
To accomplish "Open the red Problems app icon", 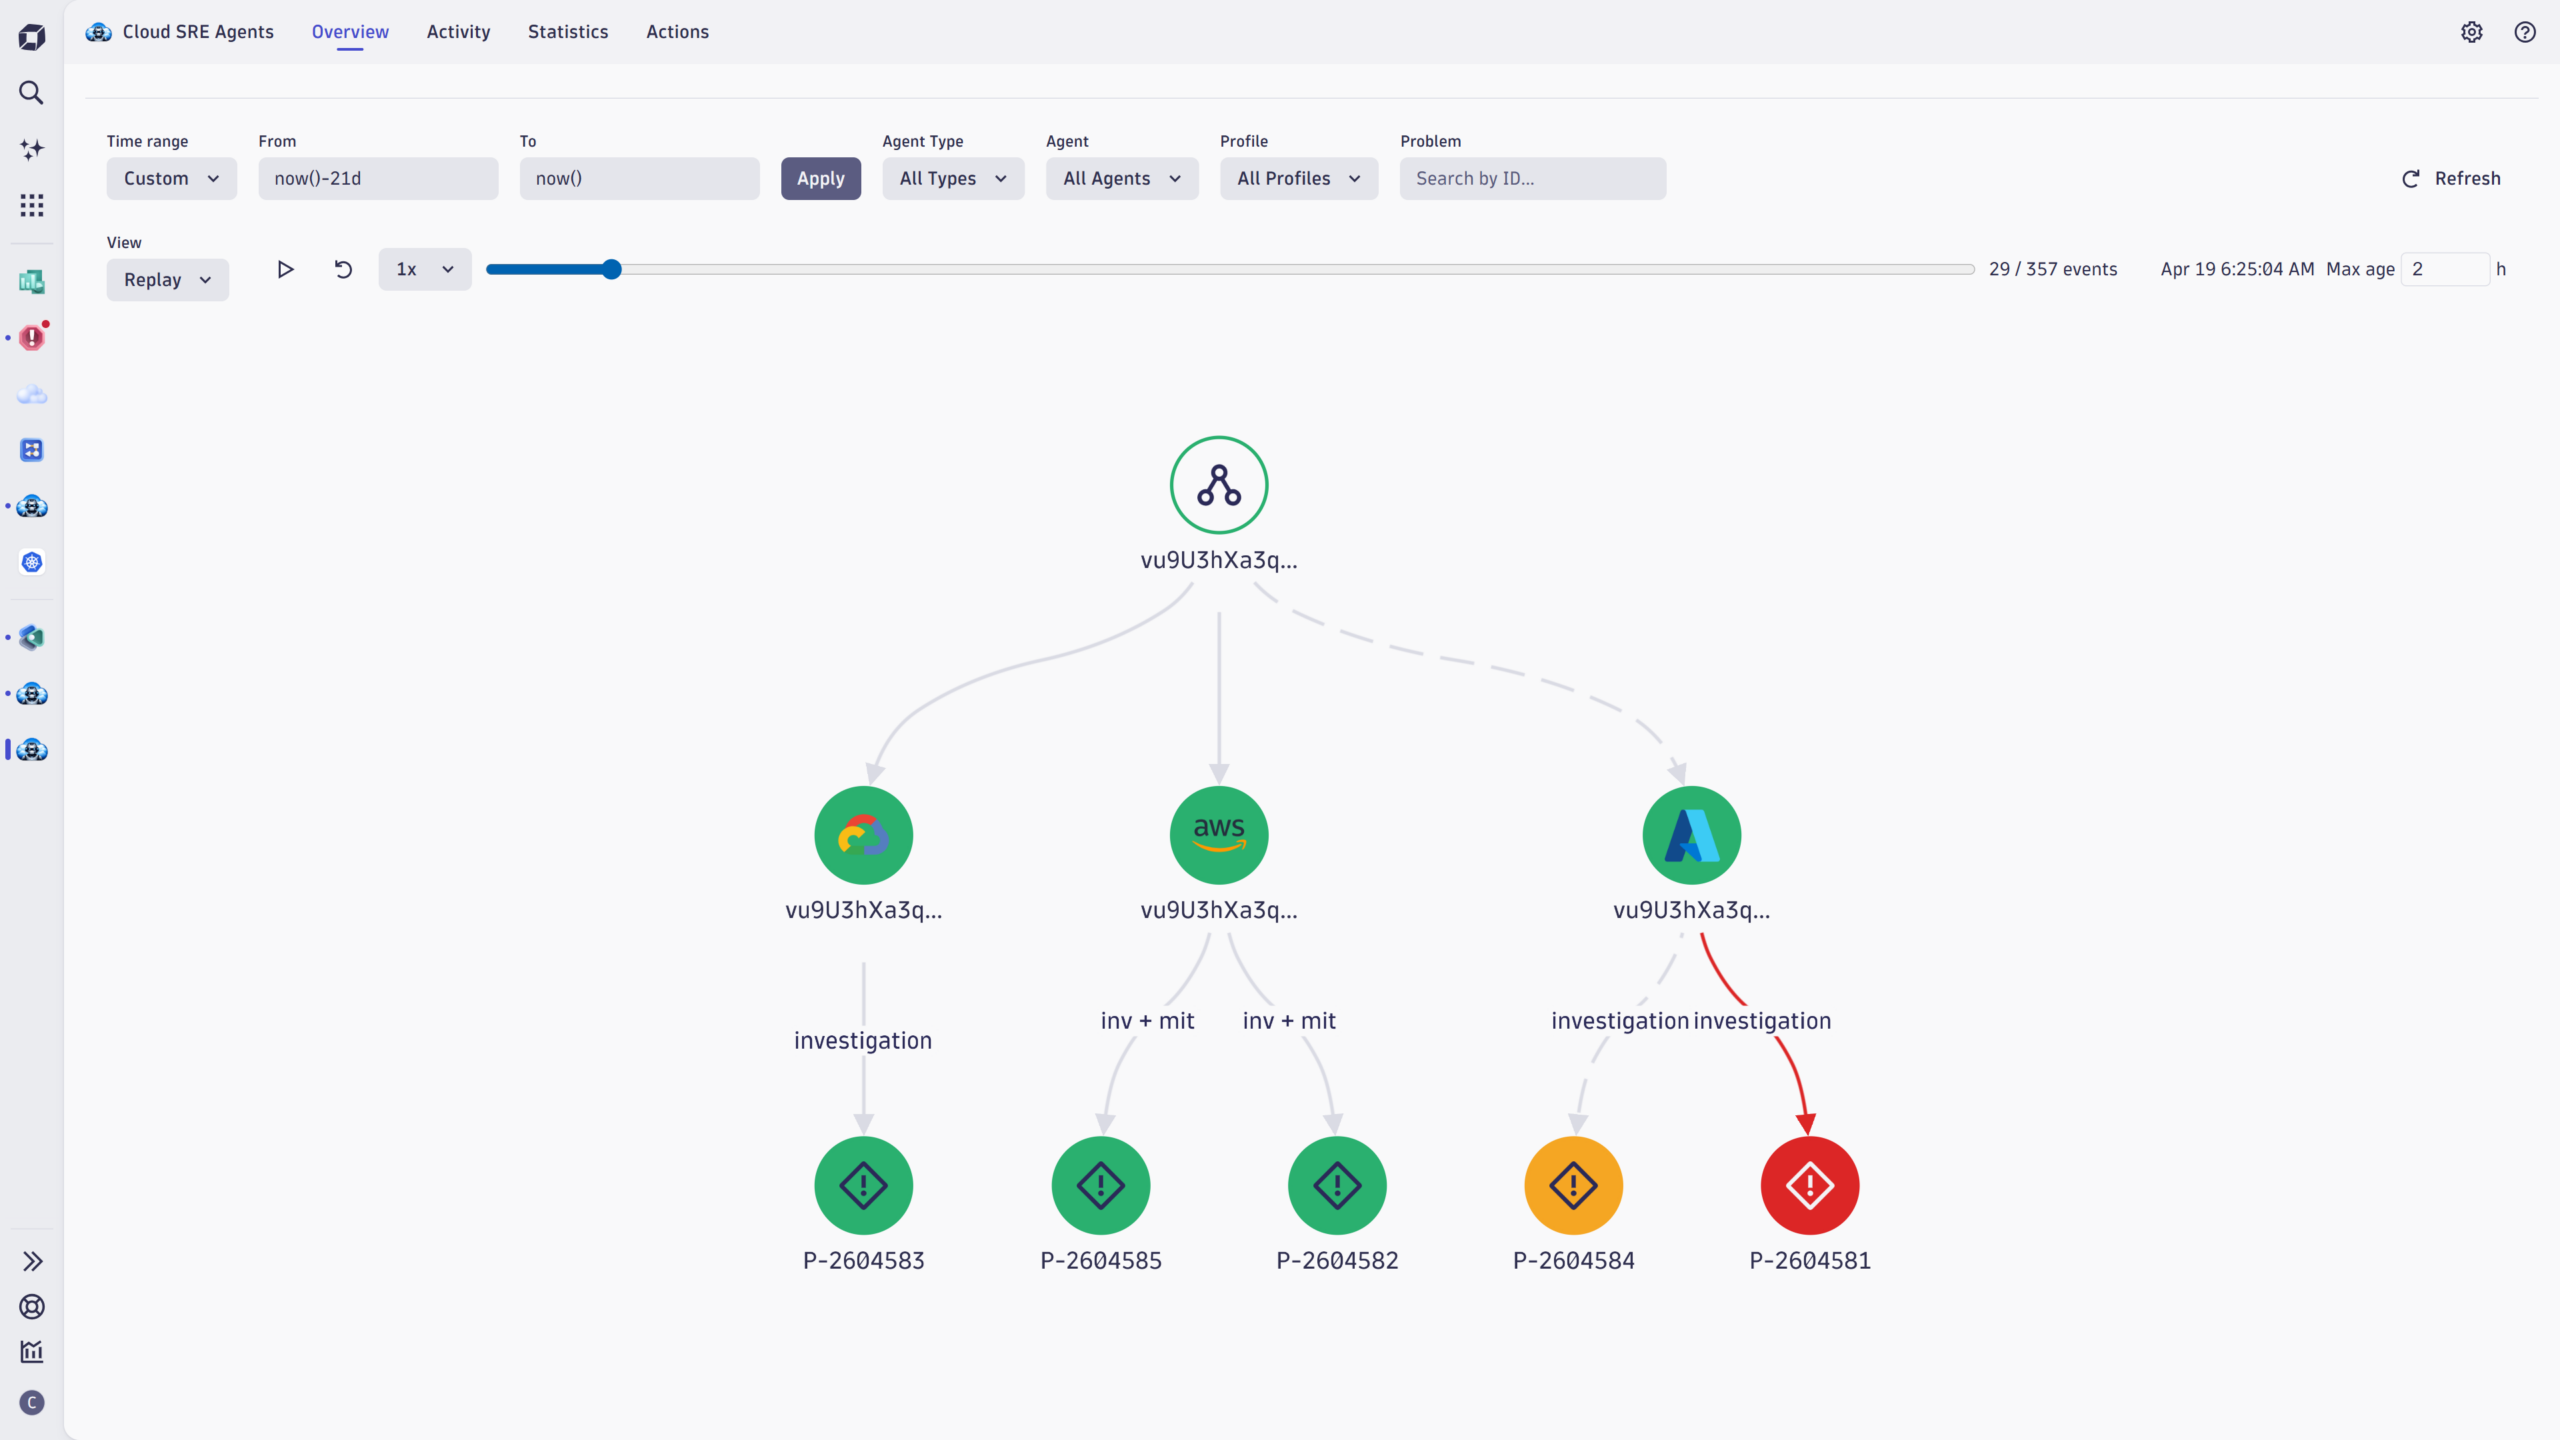I will point(32,338).
